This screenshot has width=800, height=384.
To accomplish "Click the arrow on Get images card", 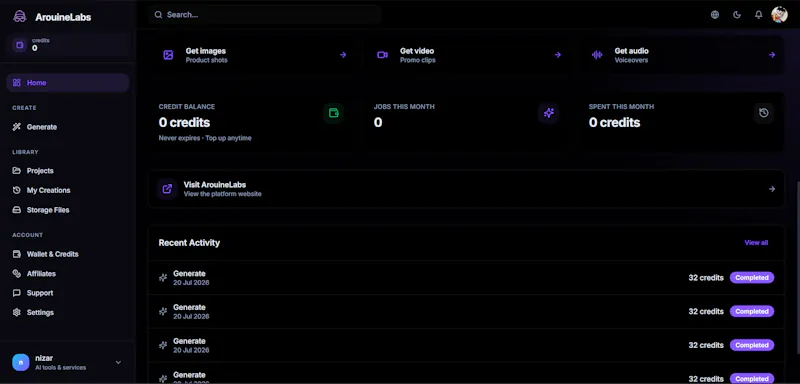I will pyautogui.click(x=343, y=55).
